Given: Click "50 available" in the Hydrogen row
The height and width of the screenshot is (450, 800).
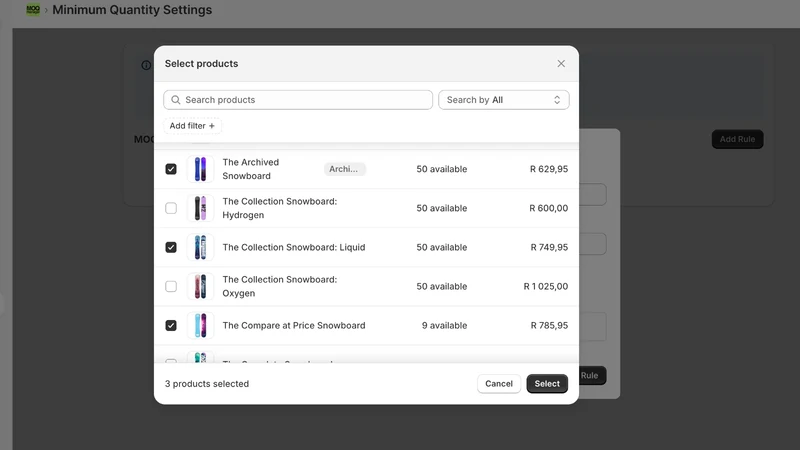Looking at the screenshot, I should tap(441, 208).
